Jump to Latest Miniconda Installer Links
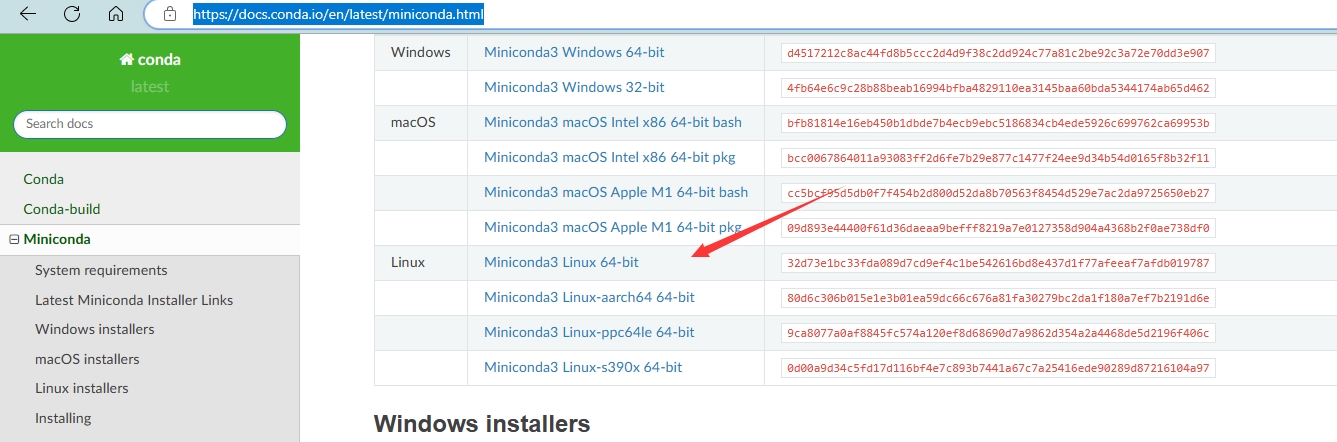 134,300
